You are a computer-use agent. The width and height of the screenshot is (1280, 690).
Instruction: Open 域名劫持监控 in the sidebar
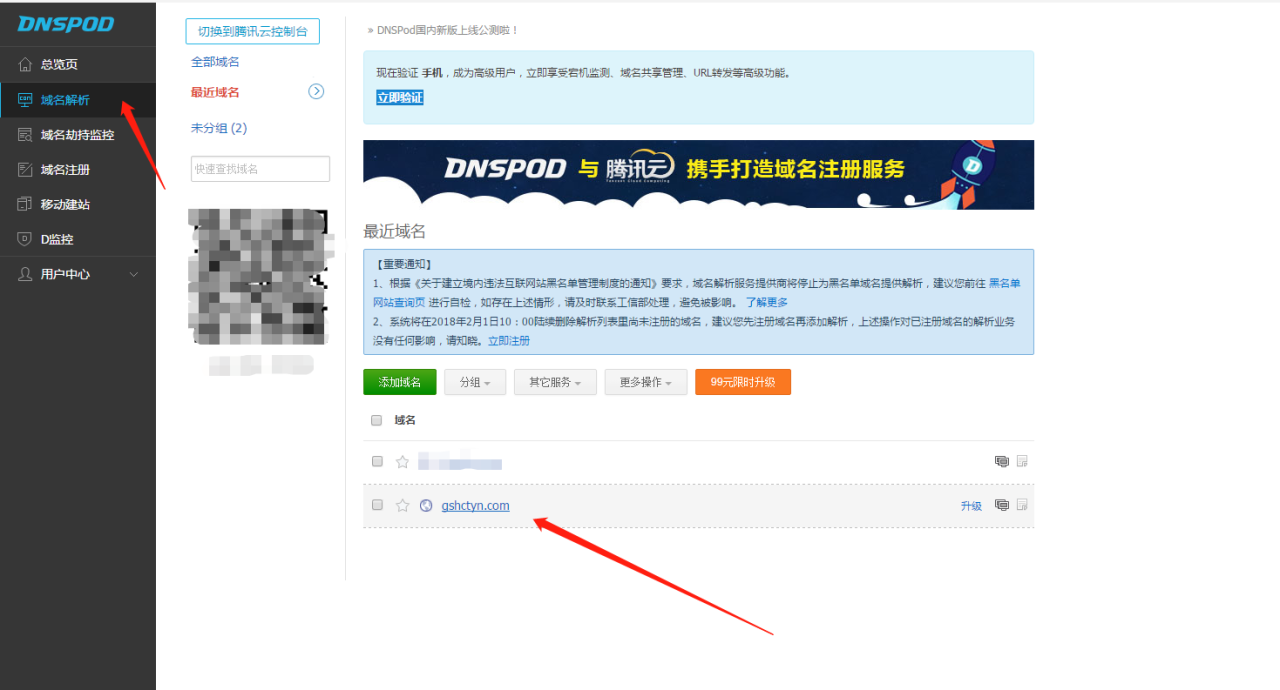tap(78, 135)
